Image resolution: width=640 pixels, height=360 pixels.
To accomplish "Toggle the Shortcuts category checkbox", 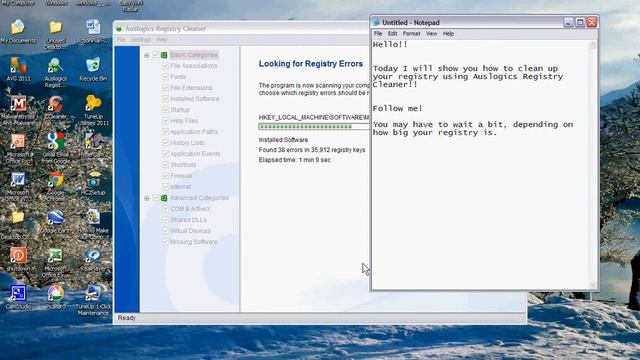I will pos(166,165).
